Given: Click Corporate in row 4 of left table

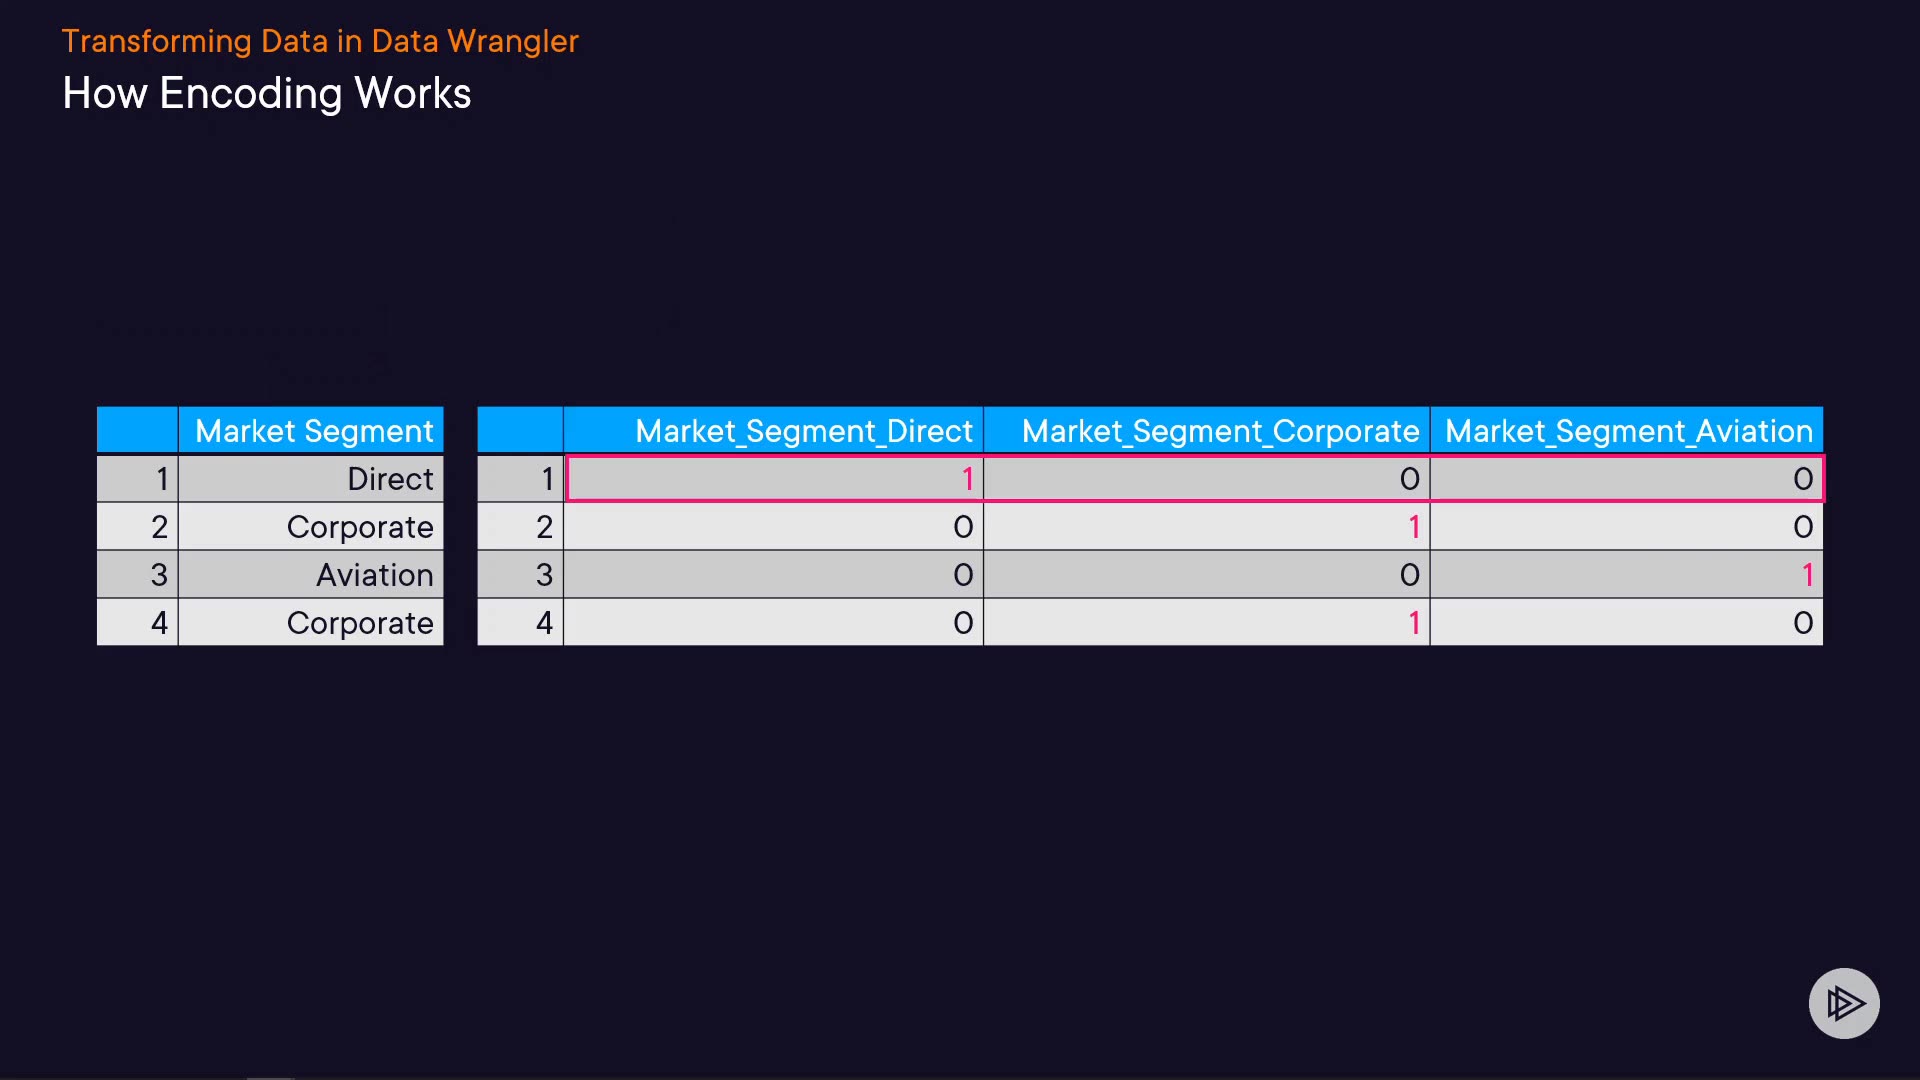Looking at the screenshot, I should coord(360,623).
